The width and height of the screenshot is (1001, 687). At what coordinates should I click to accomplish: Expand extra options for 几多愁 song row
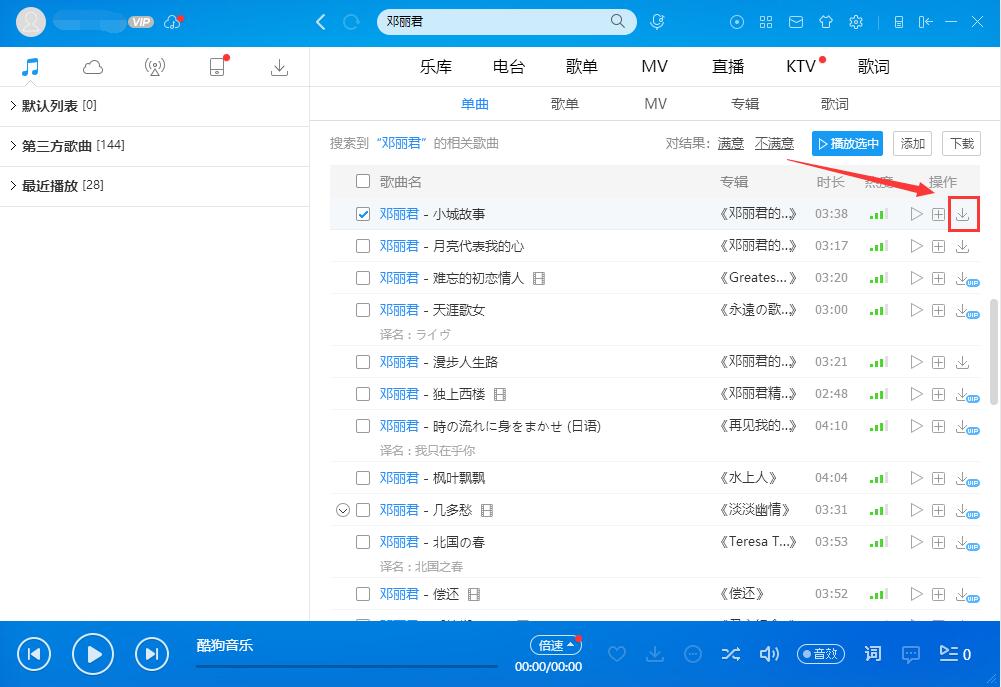(344, 509)
